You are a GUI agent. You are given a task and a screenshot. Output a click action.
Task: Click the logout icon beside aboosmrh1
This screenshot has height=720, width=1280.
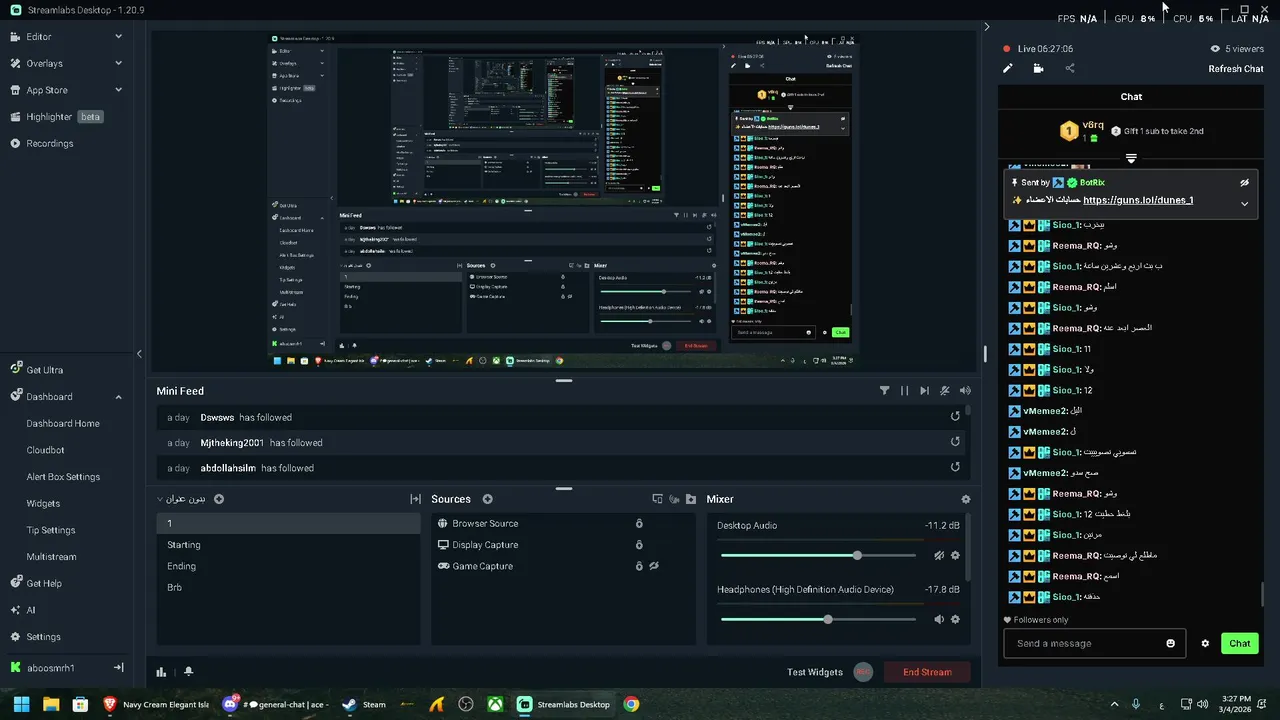point(118,667)
